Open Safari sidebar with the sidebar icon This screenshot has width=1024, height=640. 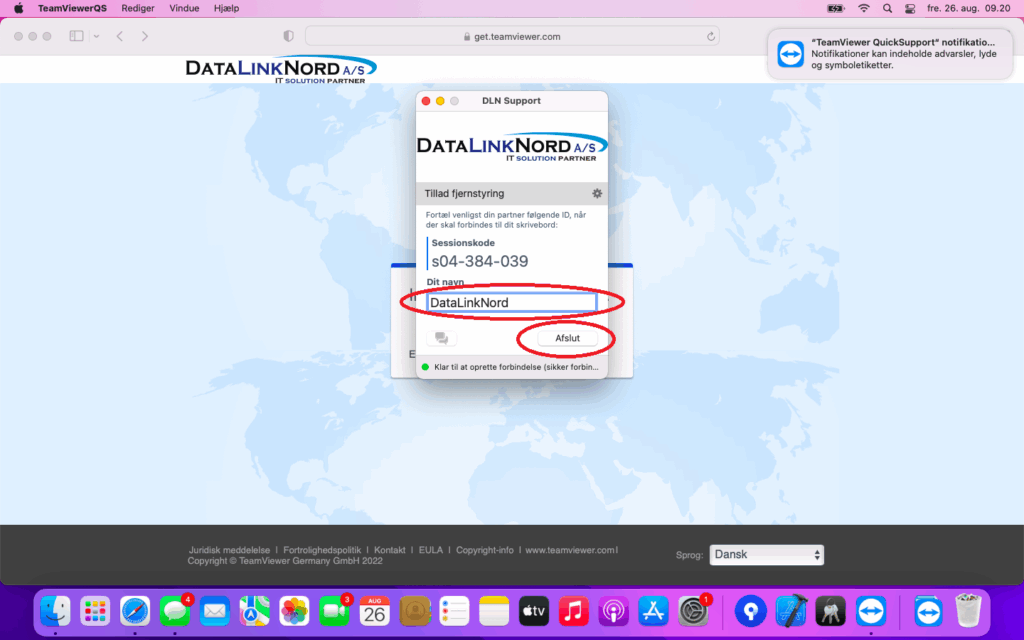point(77,36)
